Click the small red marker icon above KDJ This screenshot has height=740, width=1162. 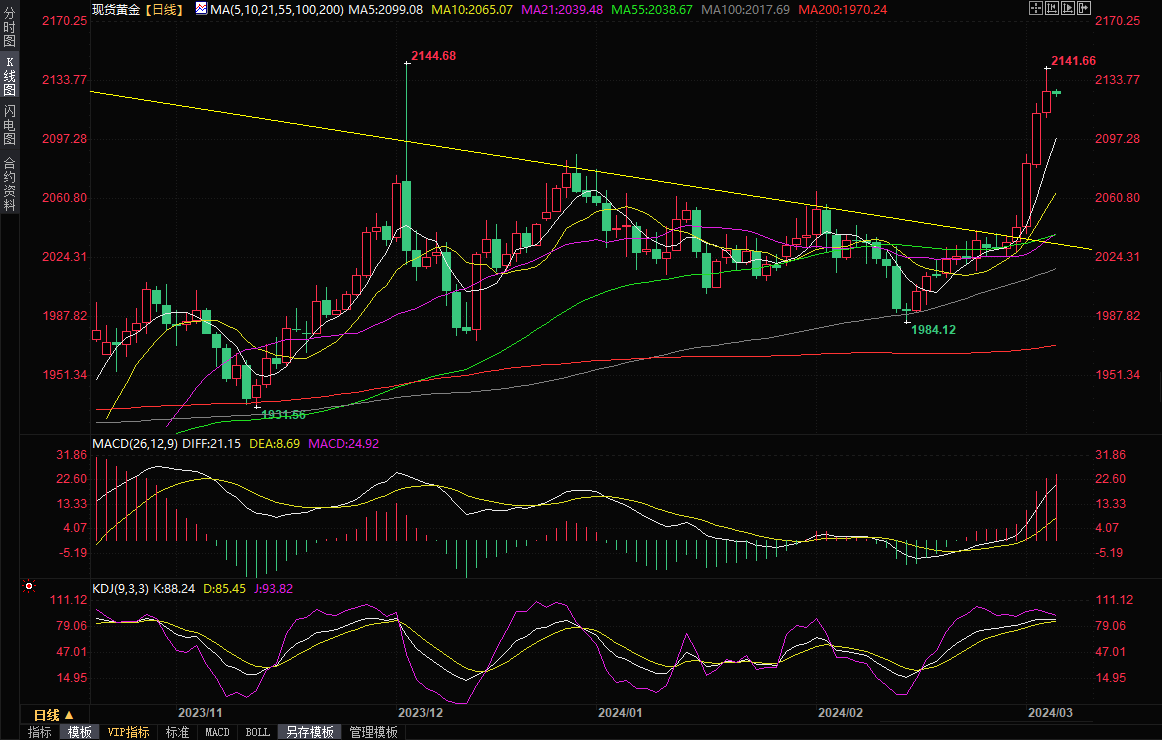28,585
